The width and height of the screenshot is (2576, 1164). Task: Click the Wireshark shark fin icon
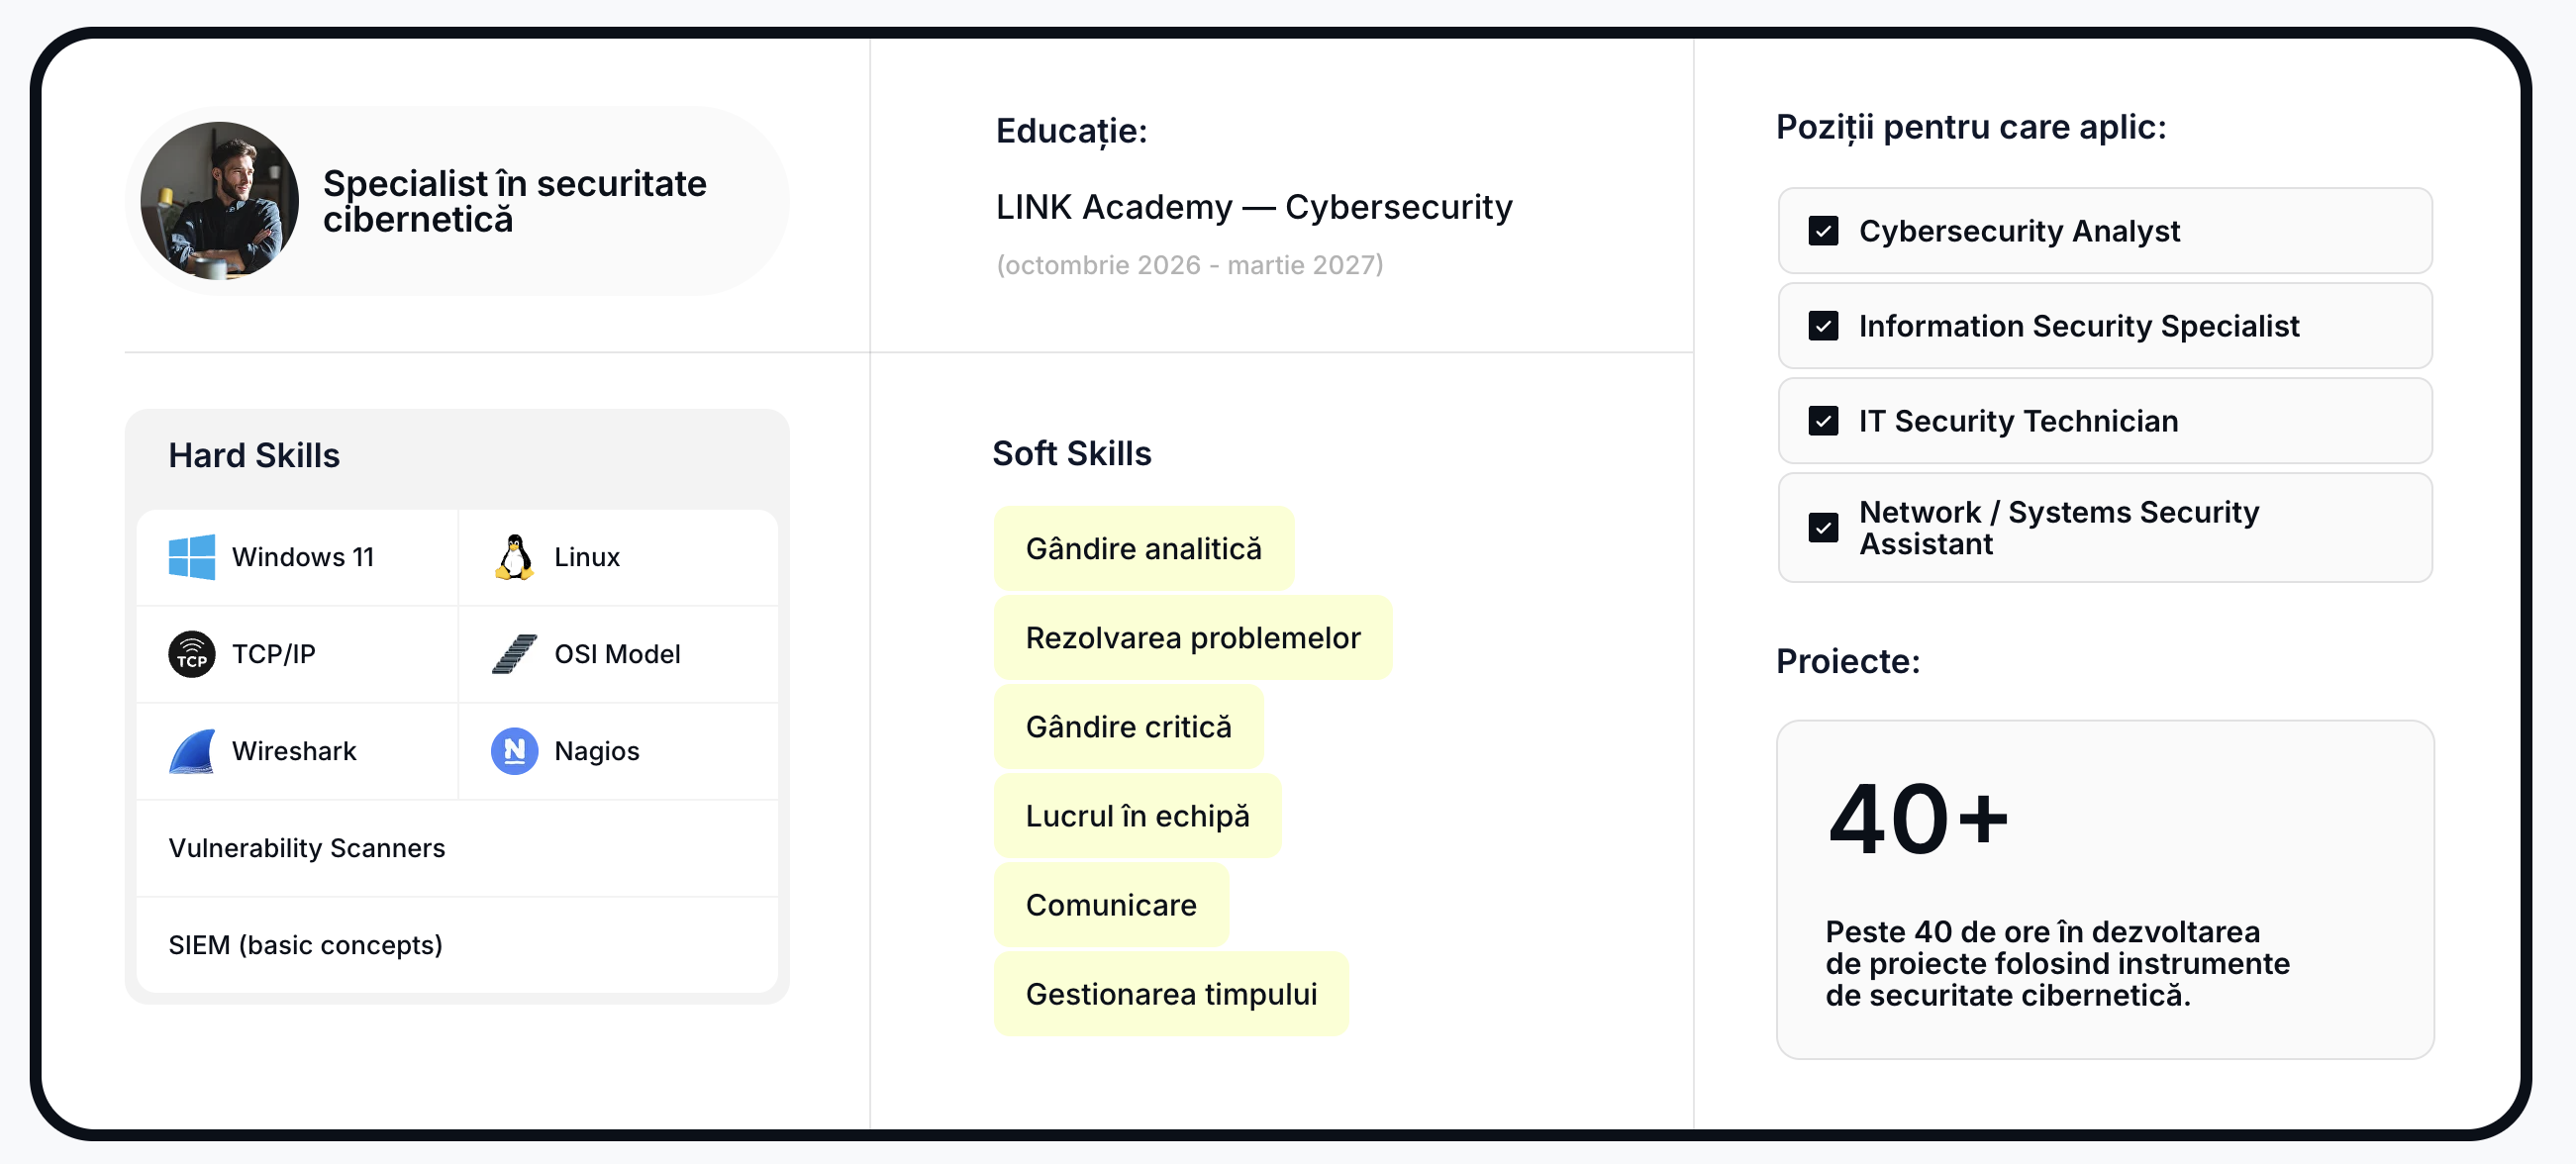pyautogui.click(x=191, y=751)
